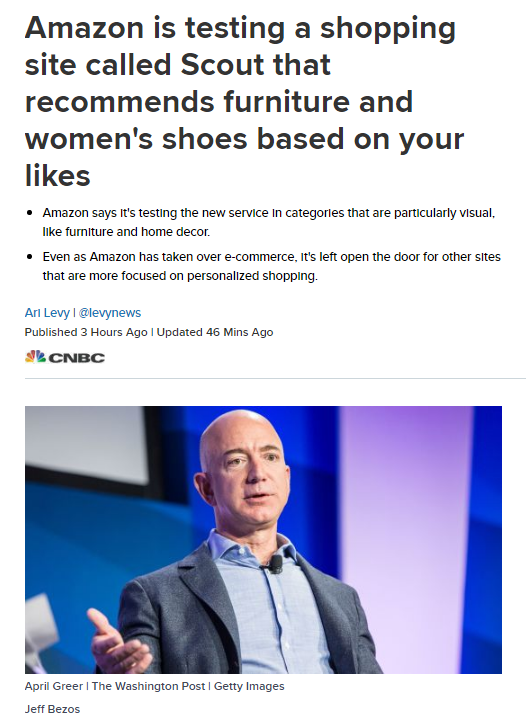This screenshot has width=526, height=725.
Task: Click the horizontal divider below the CNBC logo
Action: click(x=275, y=379)
